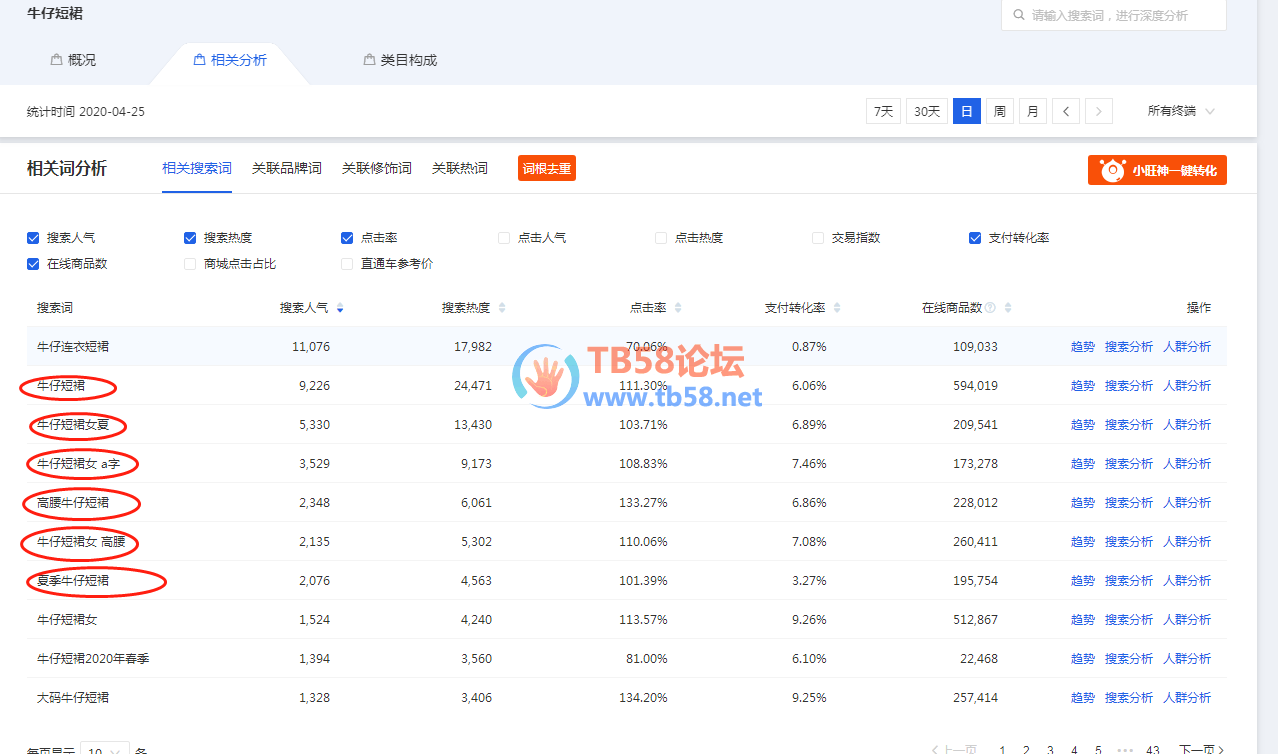The width and height of the screenshot is (1278, 754).
Task: Open the 关联品牌词 tab
Action: tap(286, 168)
